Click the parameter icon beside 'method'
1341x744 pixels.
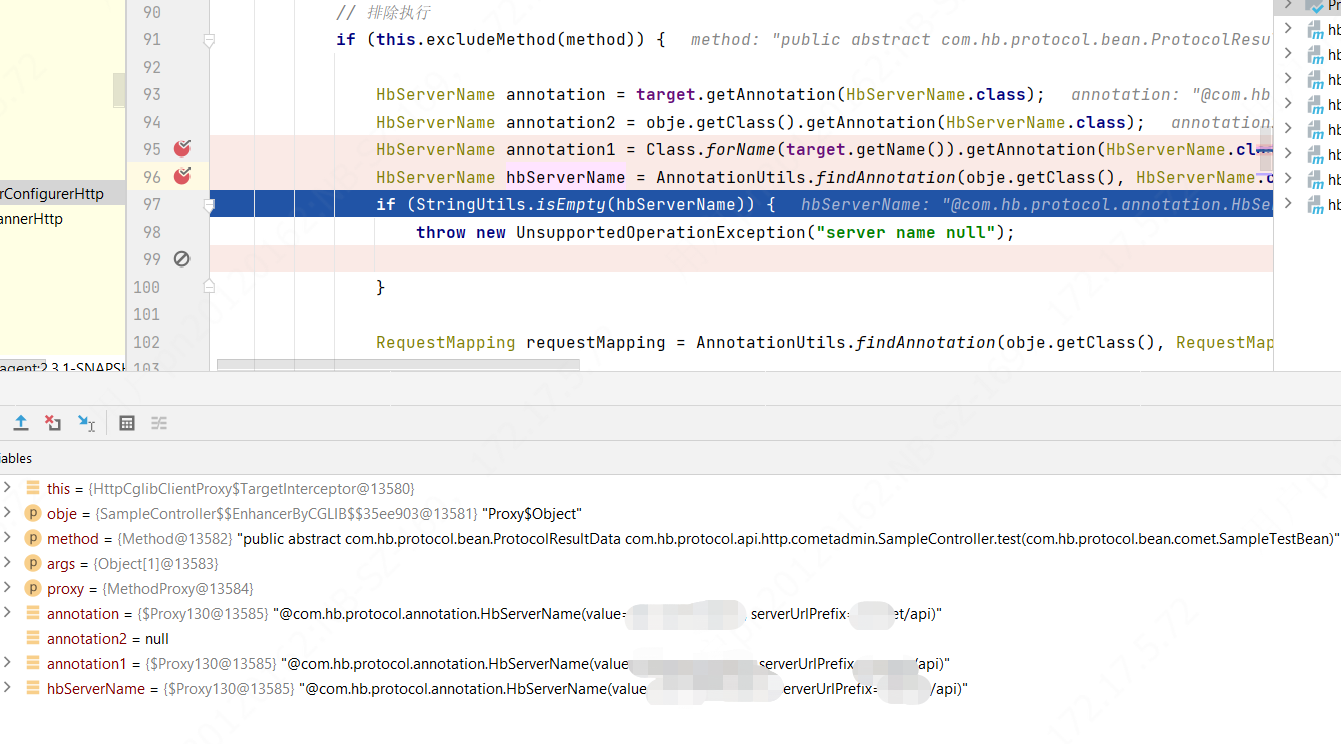tap(32, 538)
